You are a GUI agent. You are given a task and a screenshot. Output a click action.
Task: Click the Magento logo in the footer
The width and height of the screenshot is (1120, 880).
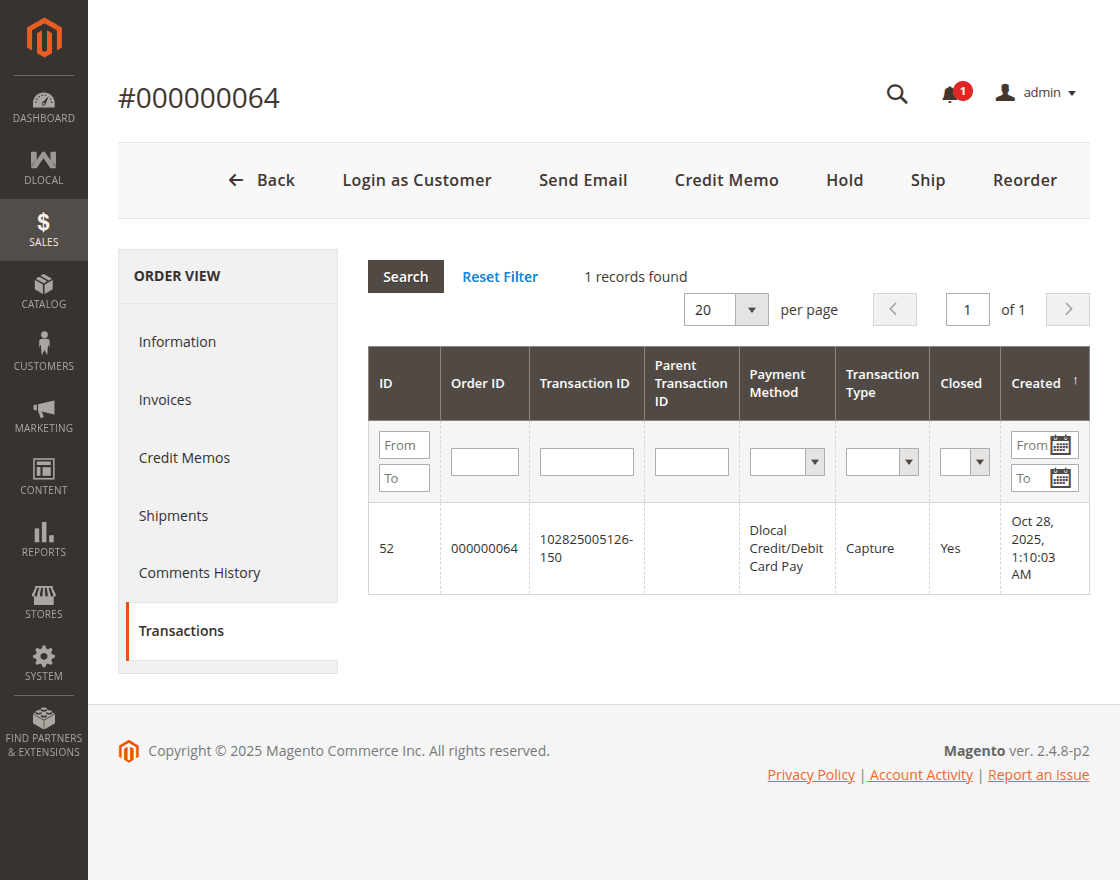coord(129,751)
